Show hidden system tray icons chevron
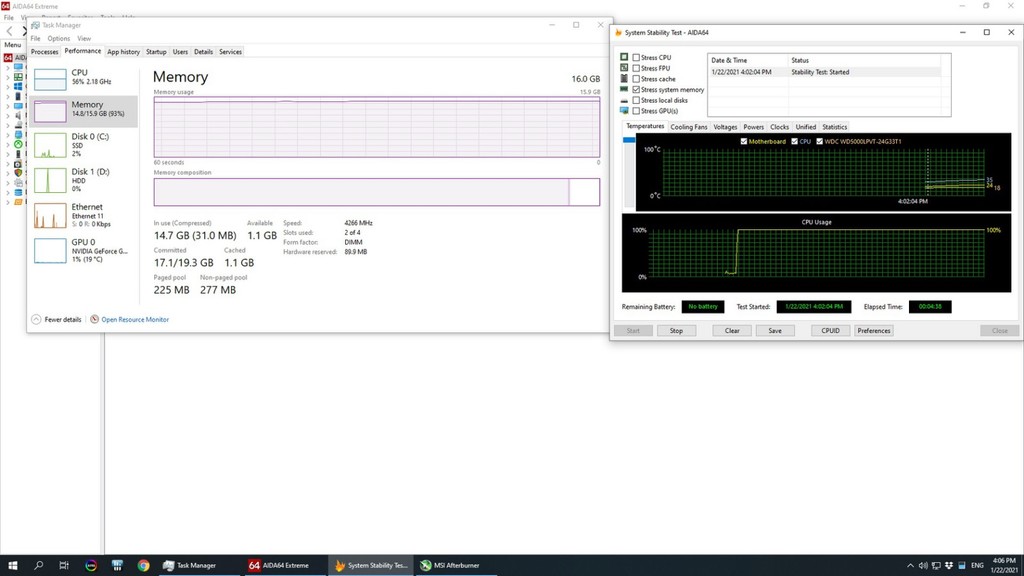The image size is (1024, 576). [x=910, y=566]
